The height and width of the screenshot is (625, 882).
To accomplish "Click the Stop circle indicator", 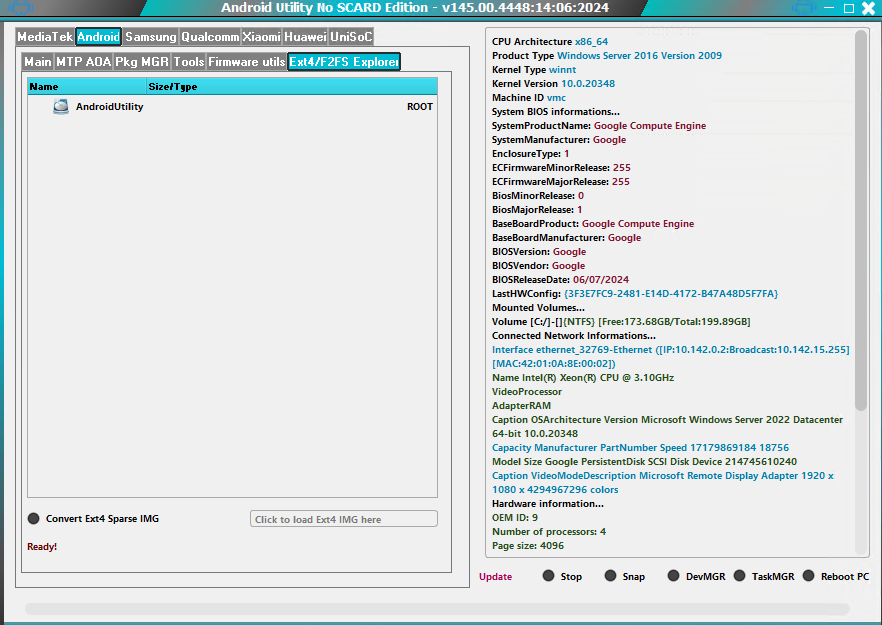I will click(x=548, y=576).
